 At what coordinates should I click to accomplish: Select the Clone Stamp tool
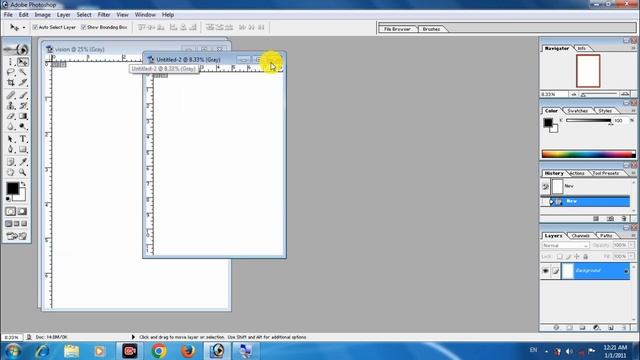11,106
